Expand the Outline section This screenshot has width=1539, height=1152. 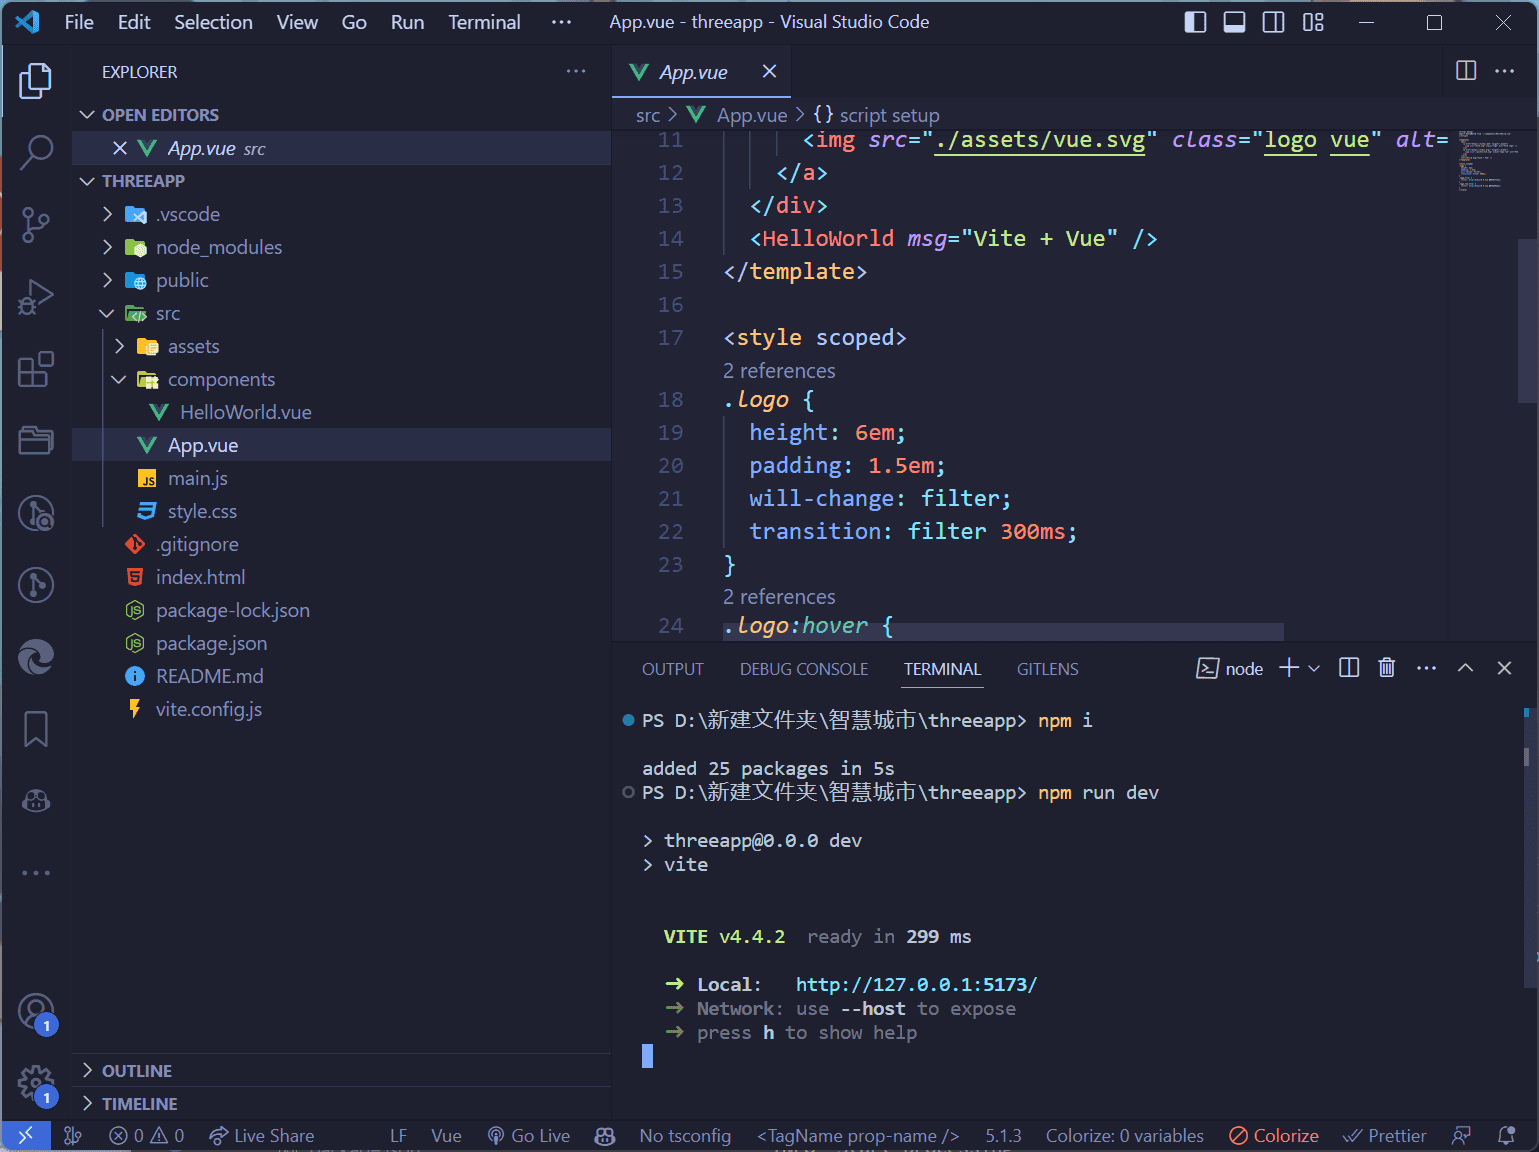click(87, 1070)
